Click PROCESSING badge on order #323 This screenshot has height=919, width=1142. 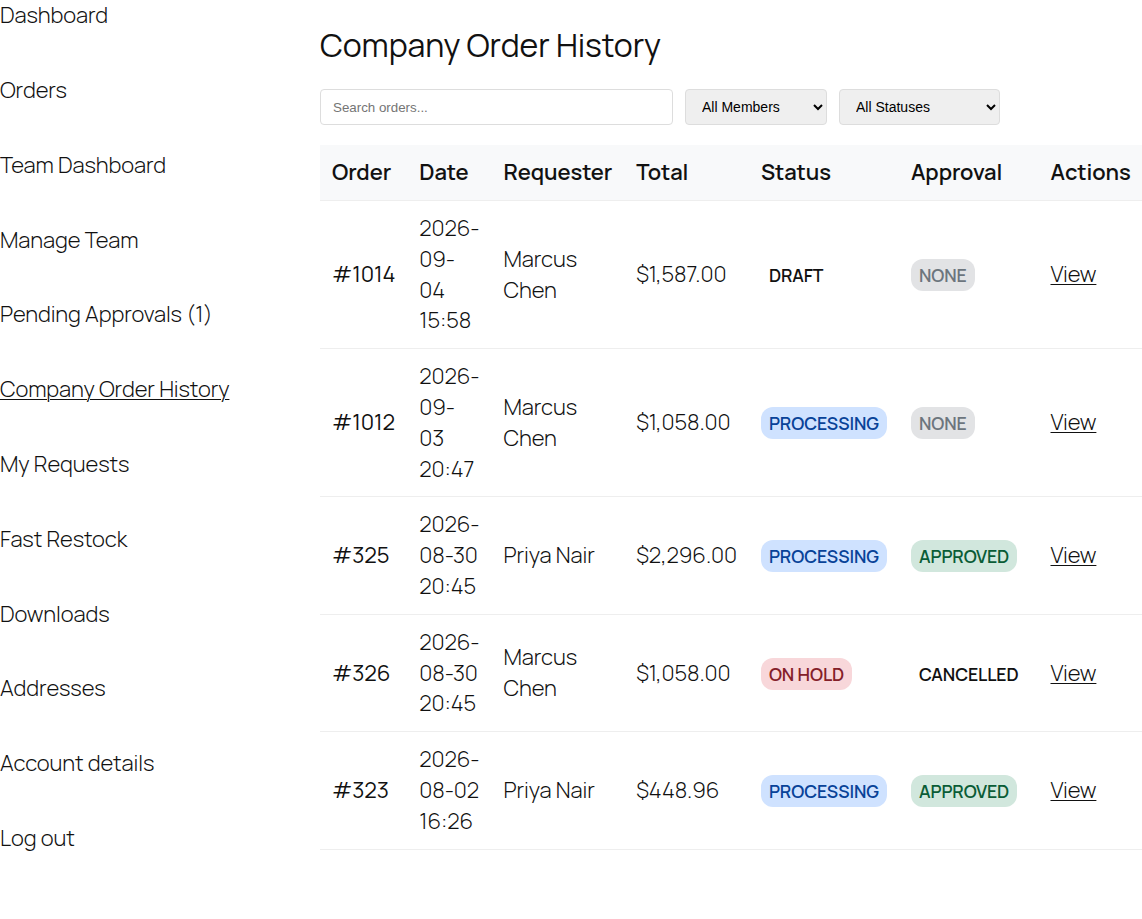coord(824,792)
